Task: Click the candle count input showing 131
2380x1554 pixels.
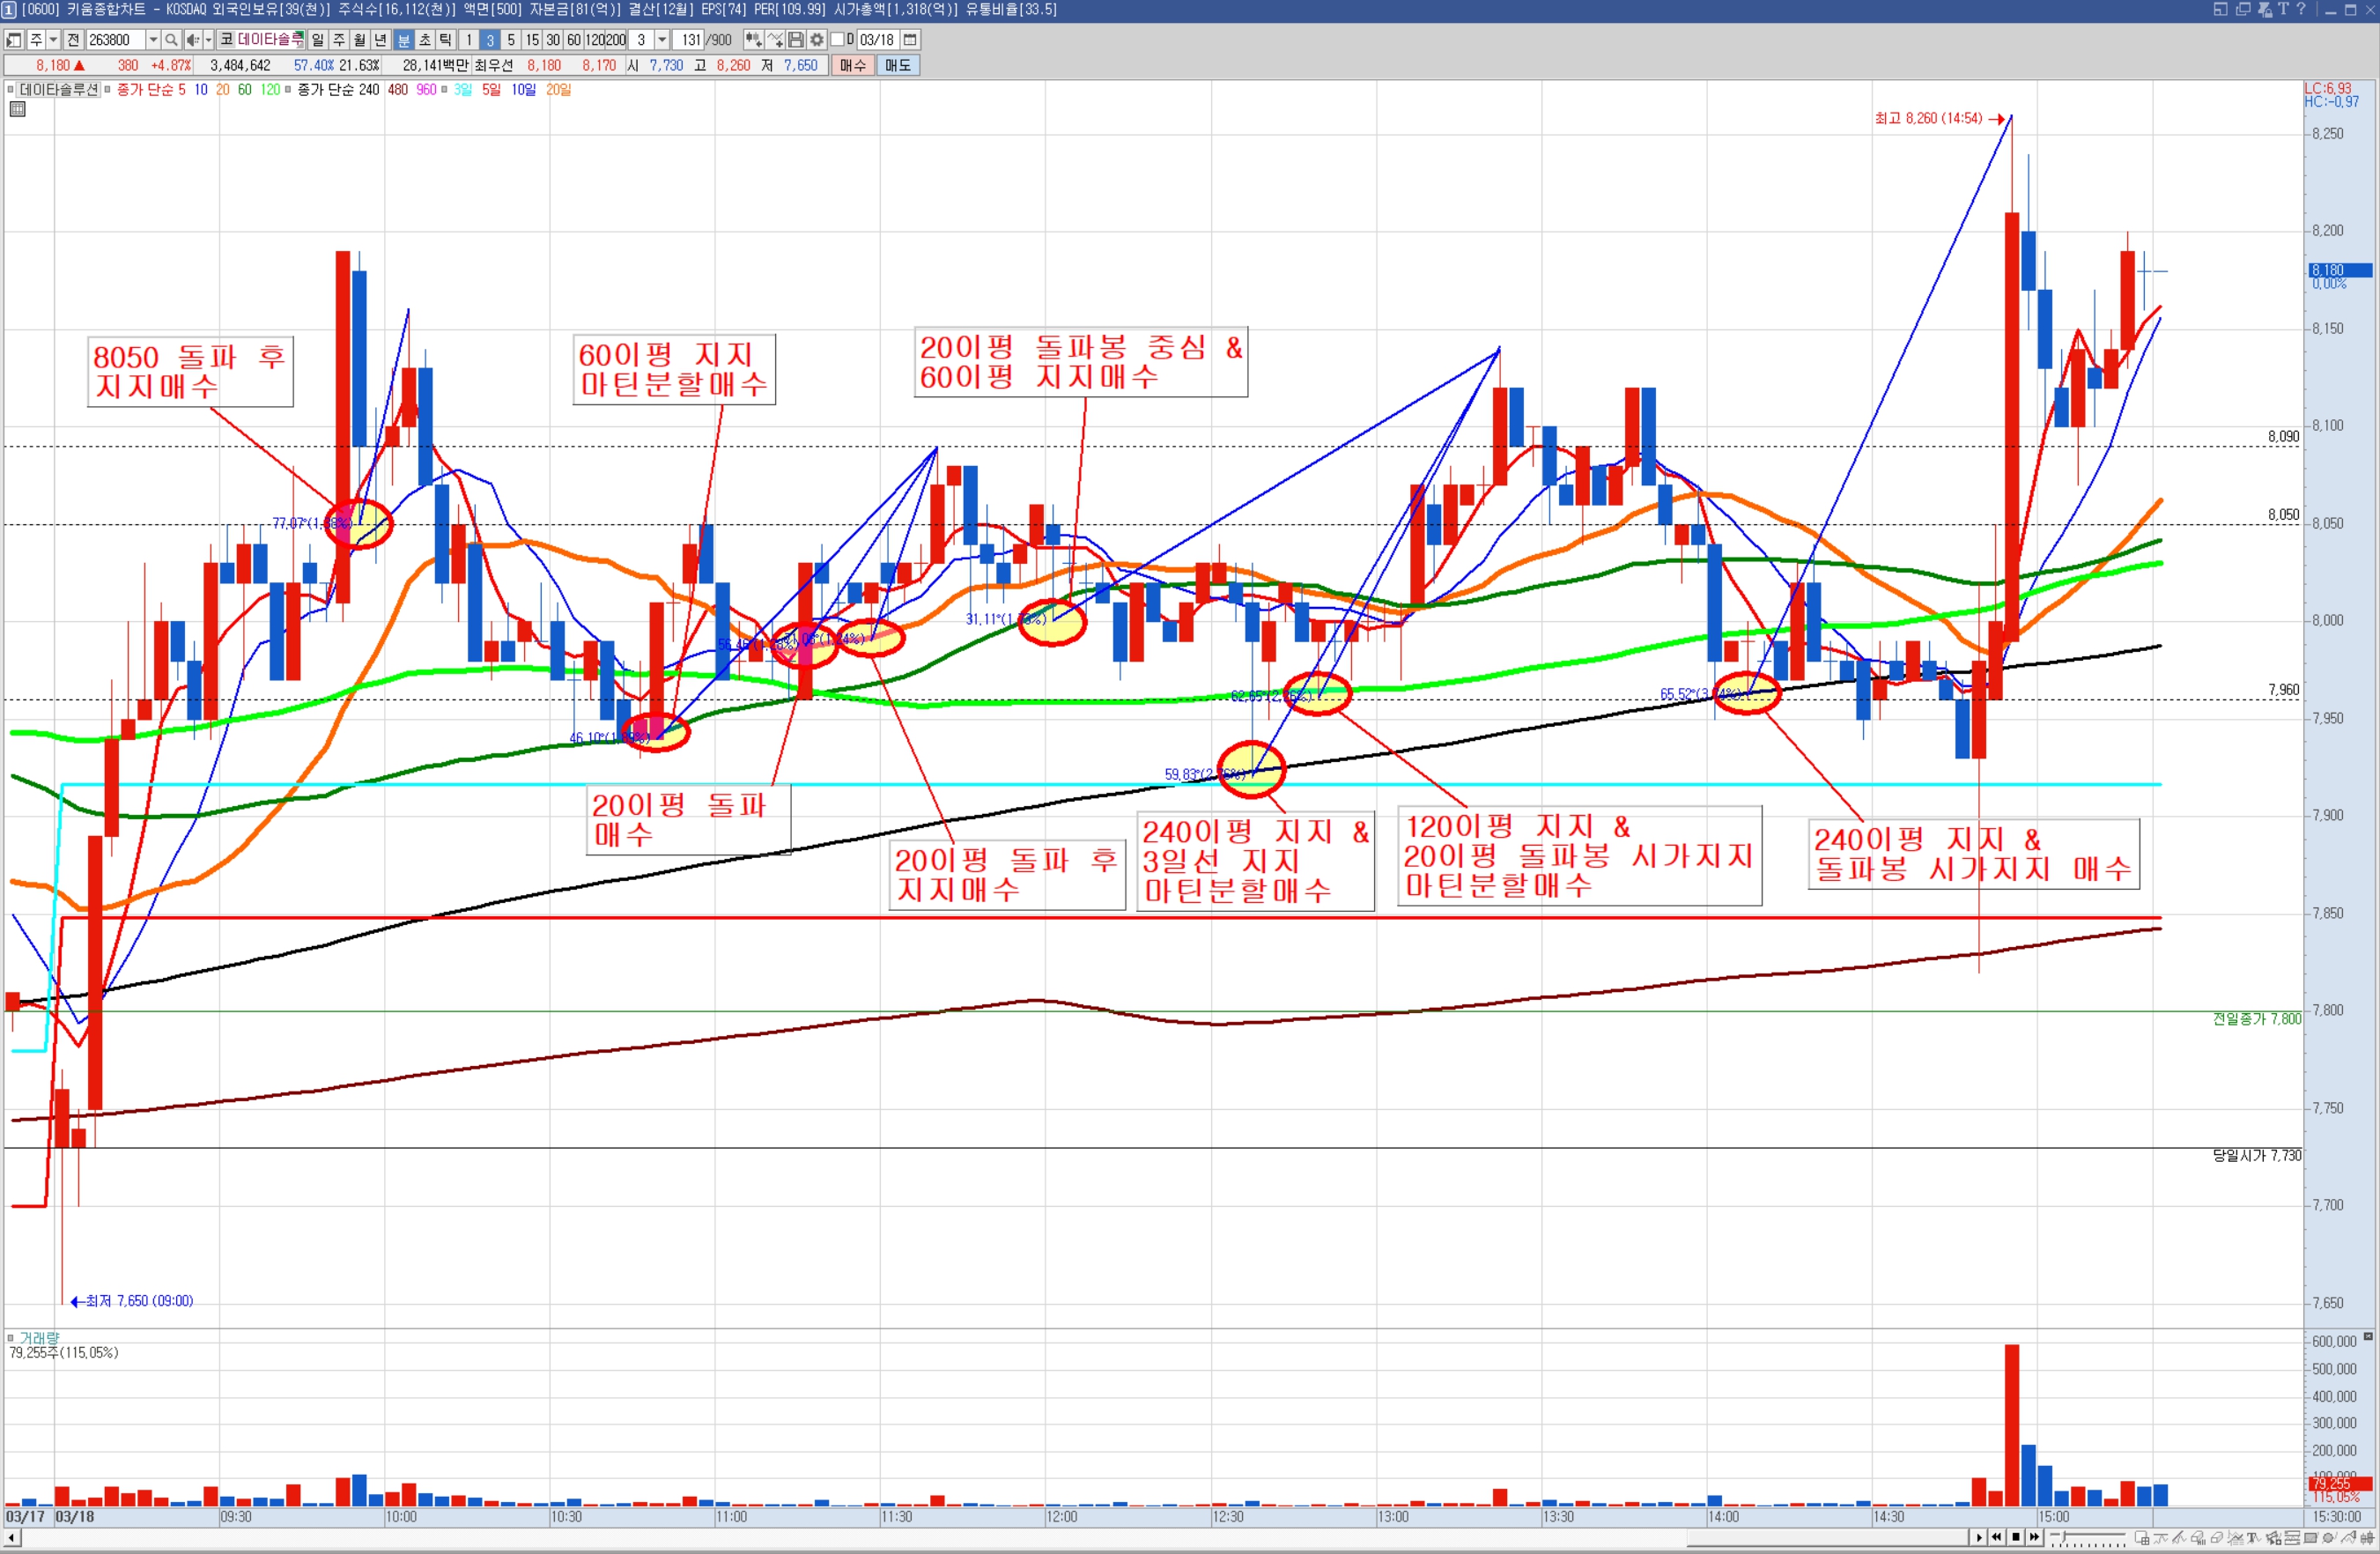Action: pos(690,40)
